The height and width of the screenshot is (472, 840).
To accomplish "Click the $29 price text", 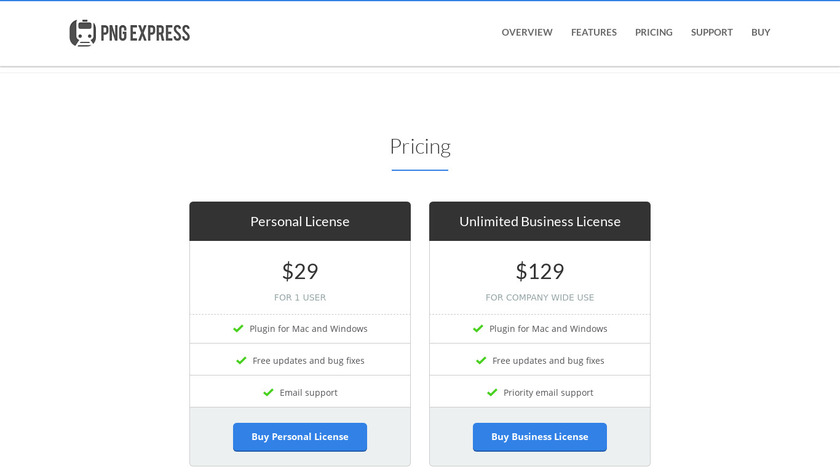I will pos(300,271).
